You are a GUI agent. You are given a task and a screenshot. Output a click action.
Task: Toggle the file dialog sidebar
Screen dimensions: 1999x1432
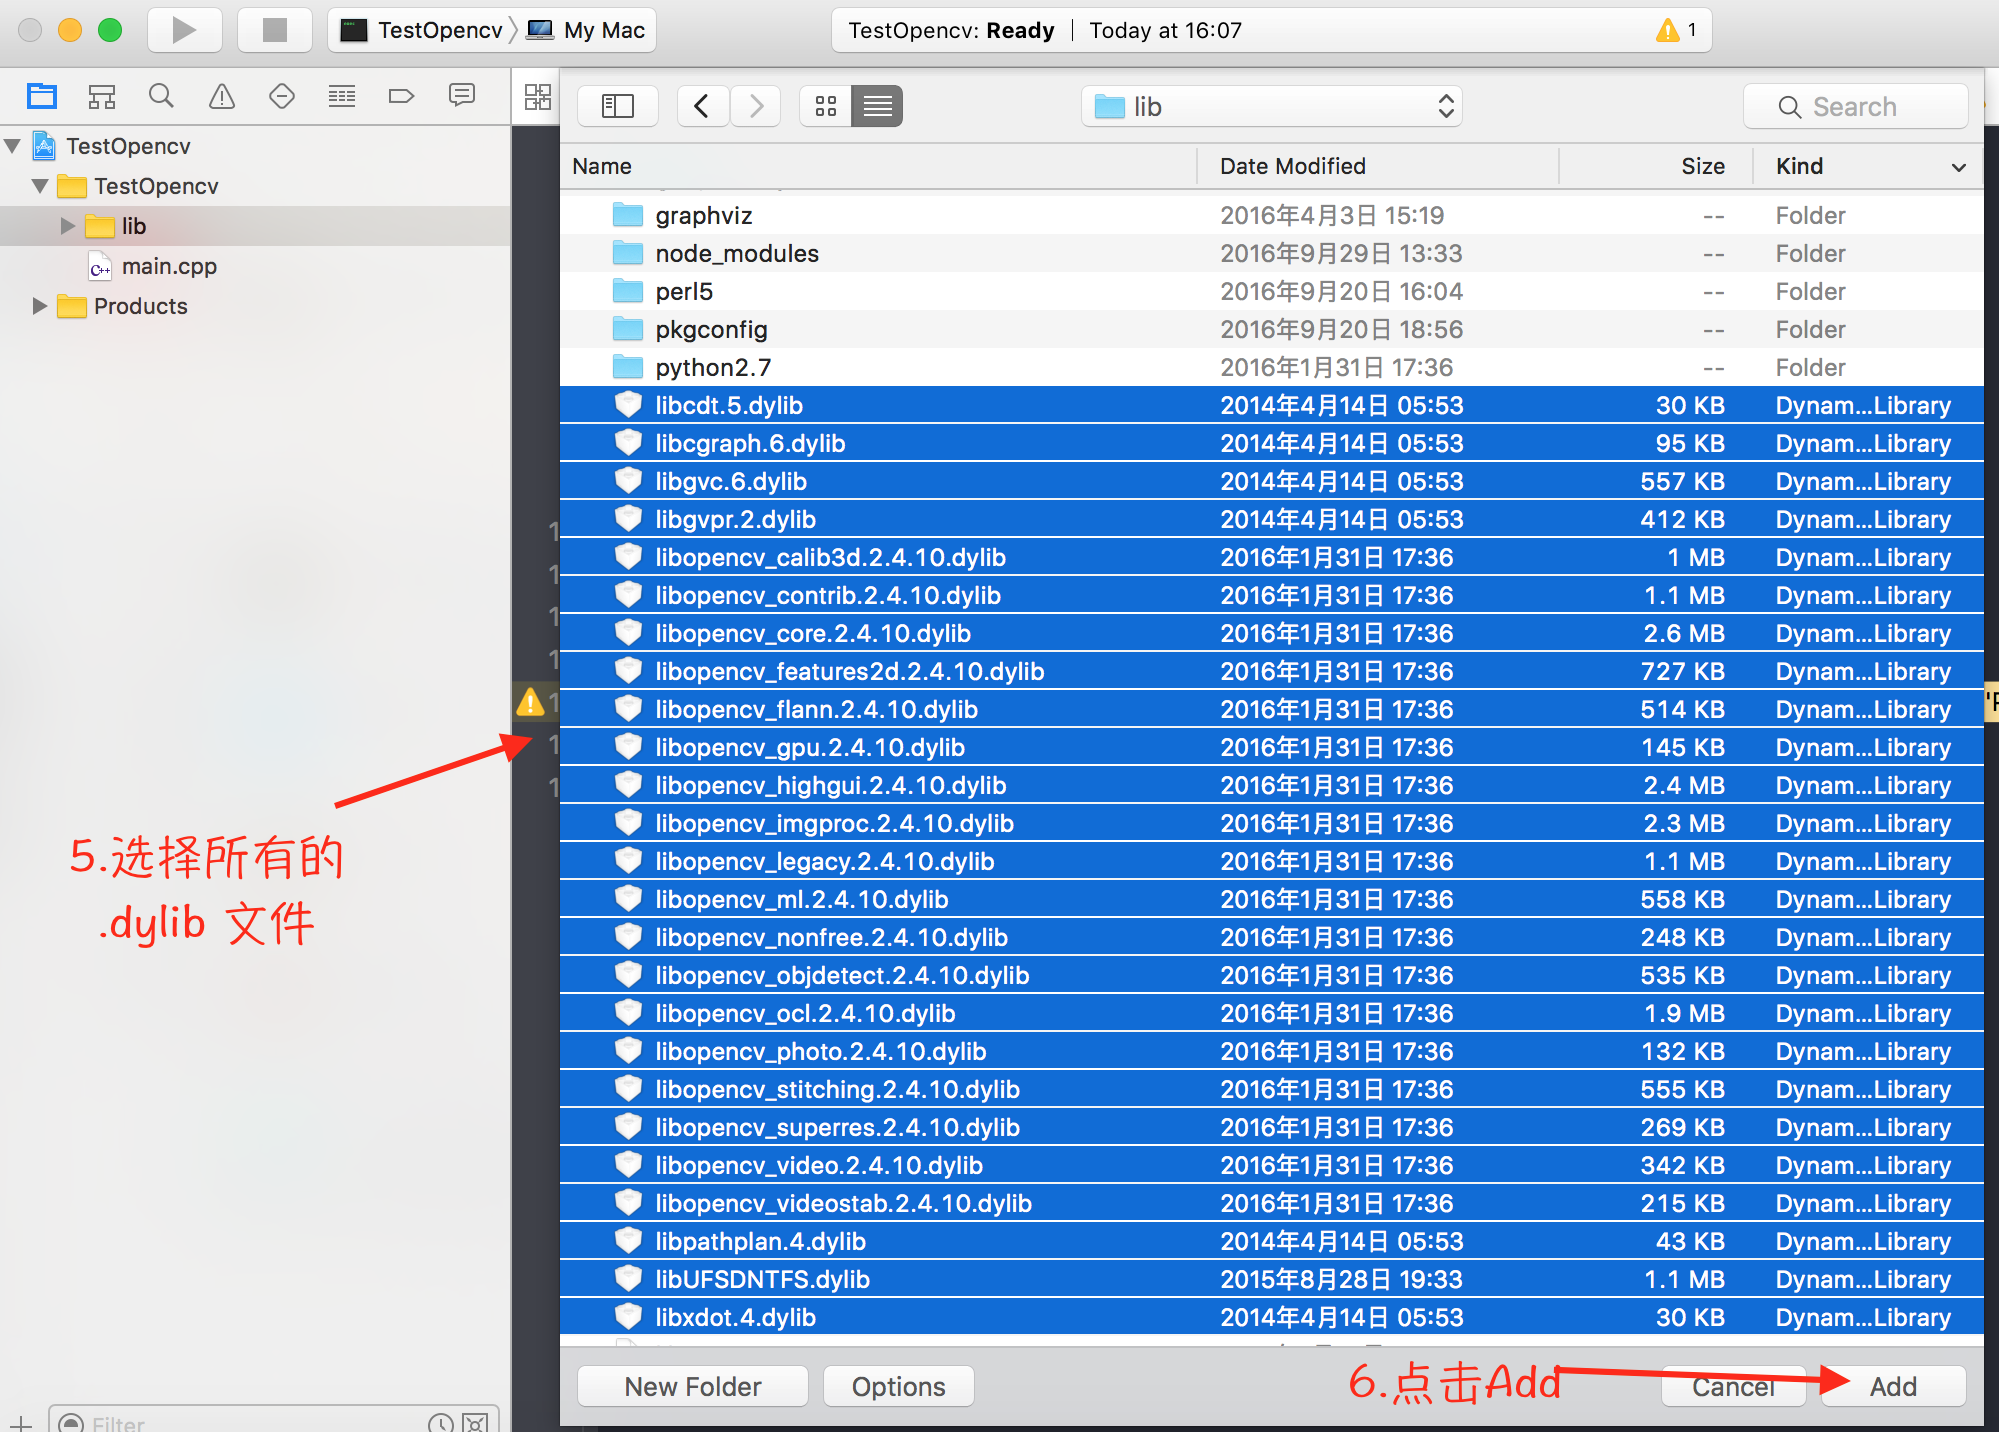pyautogui.click(x=617, y=106)
